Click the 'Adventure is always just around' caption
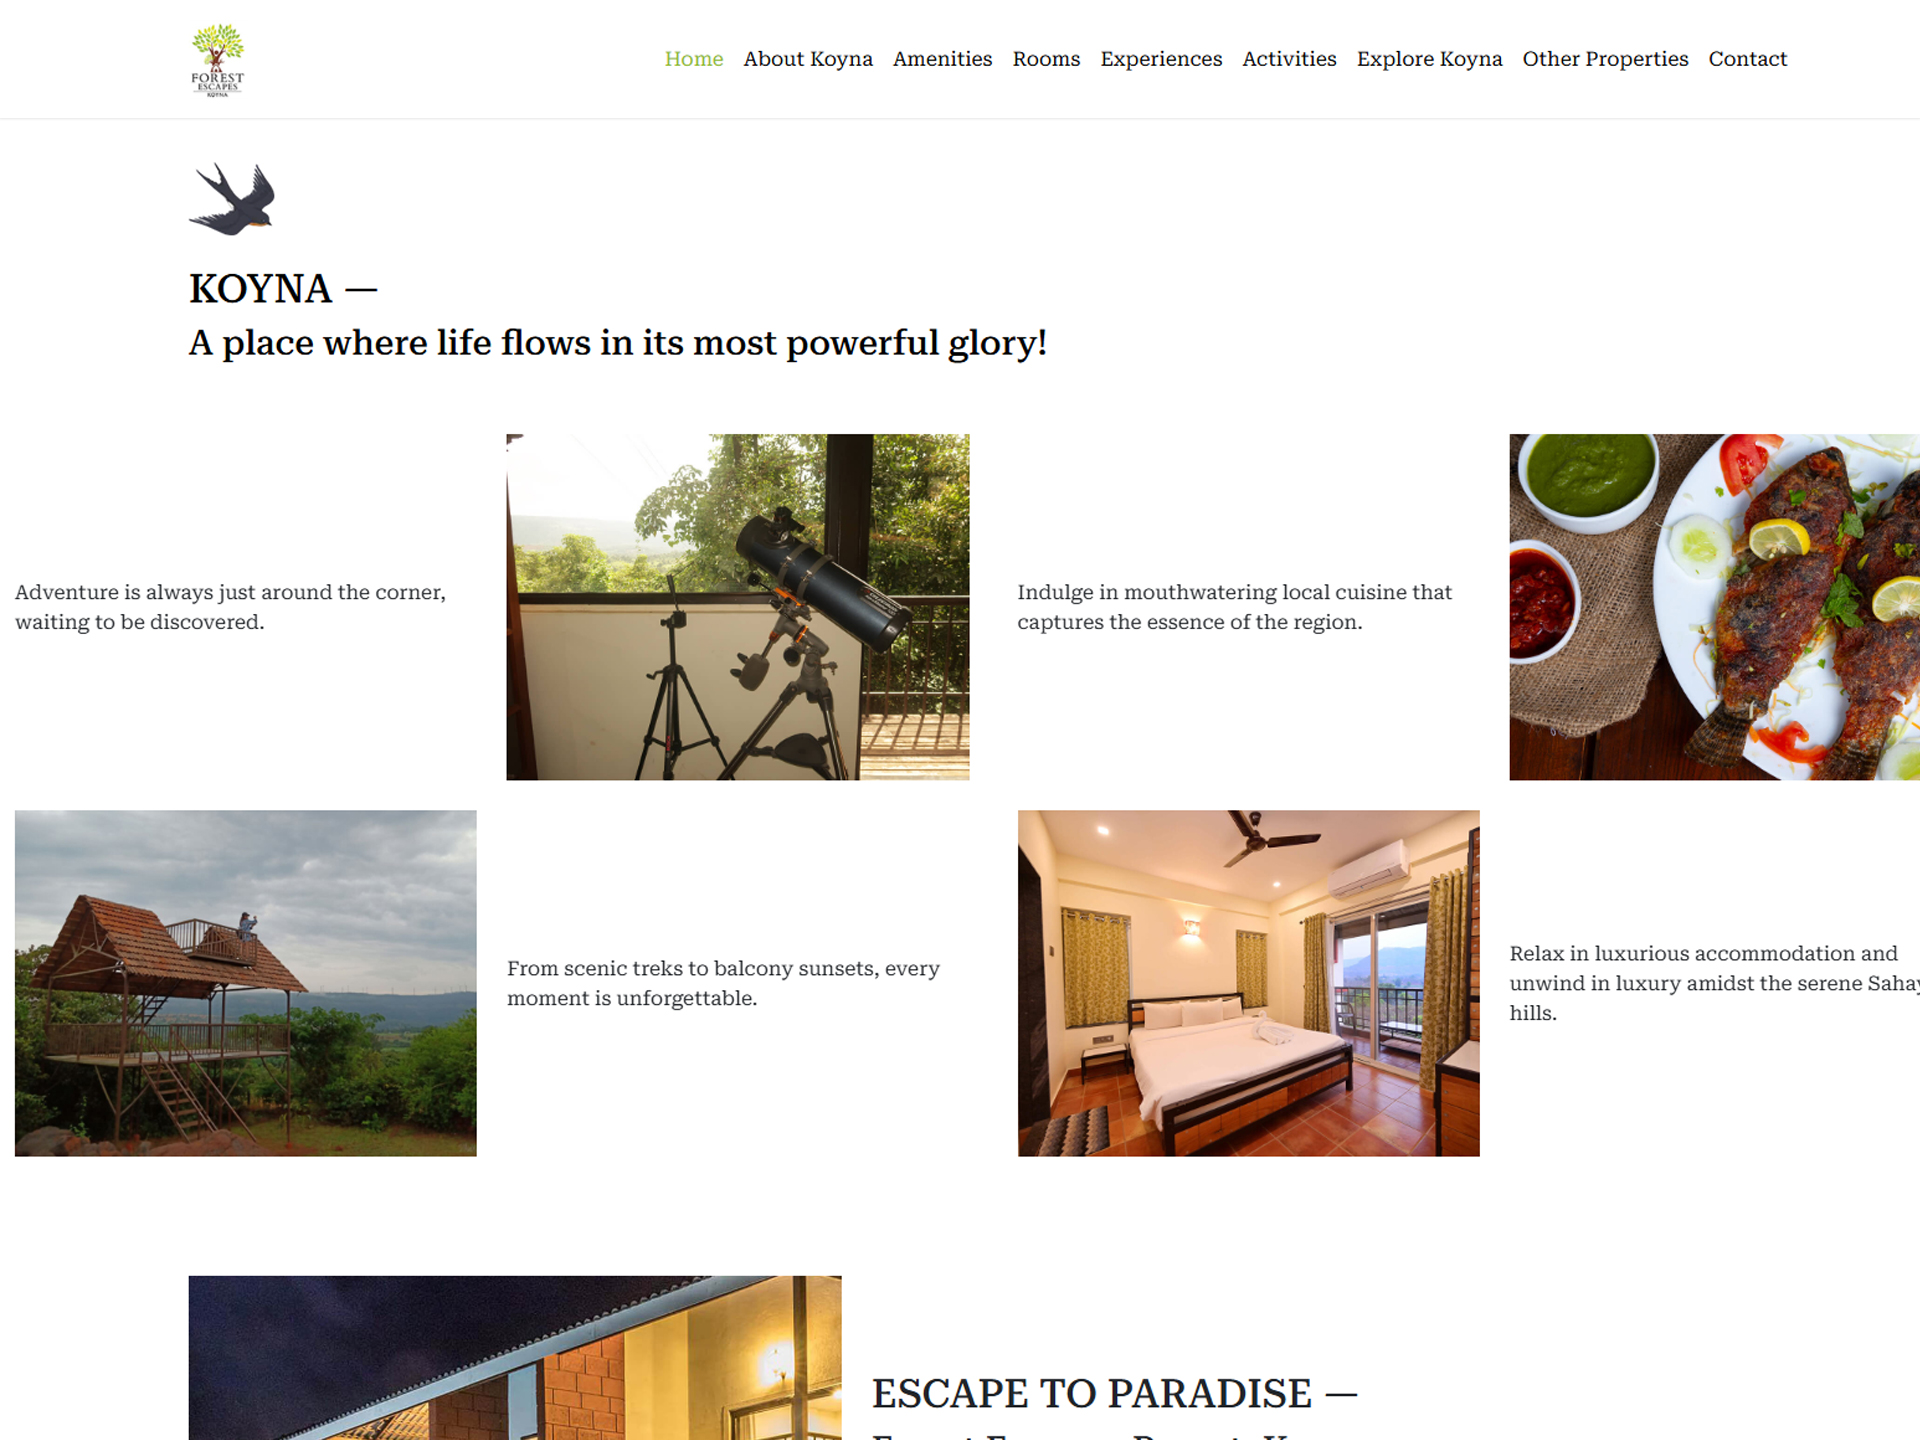Viewport: 1920px width, 1440px height. point(230,607)
